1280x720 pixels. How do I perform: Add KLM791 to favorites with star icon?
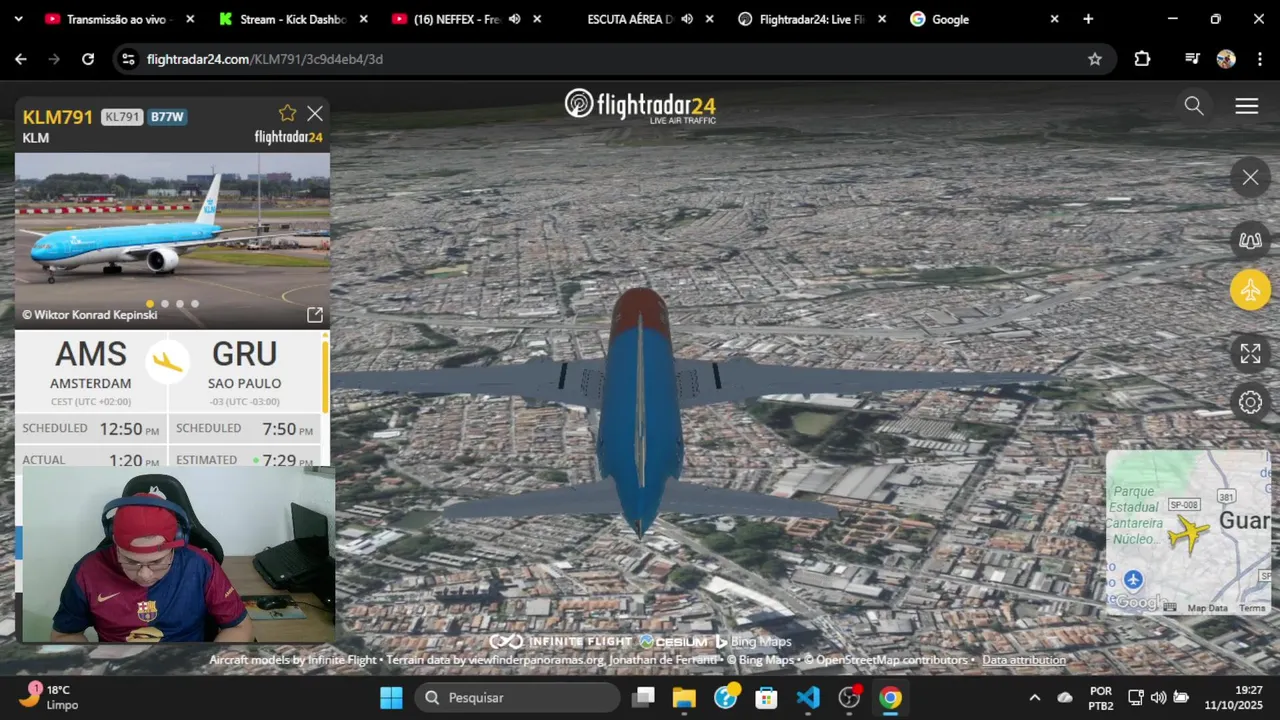point(287,113)
